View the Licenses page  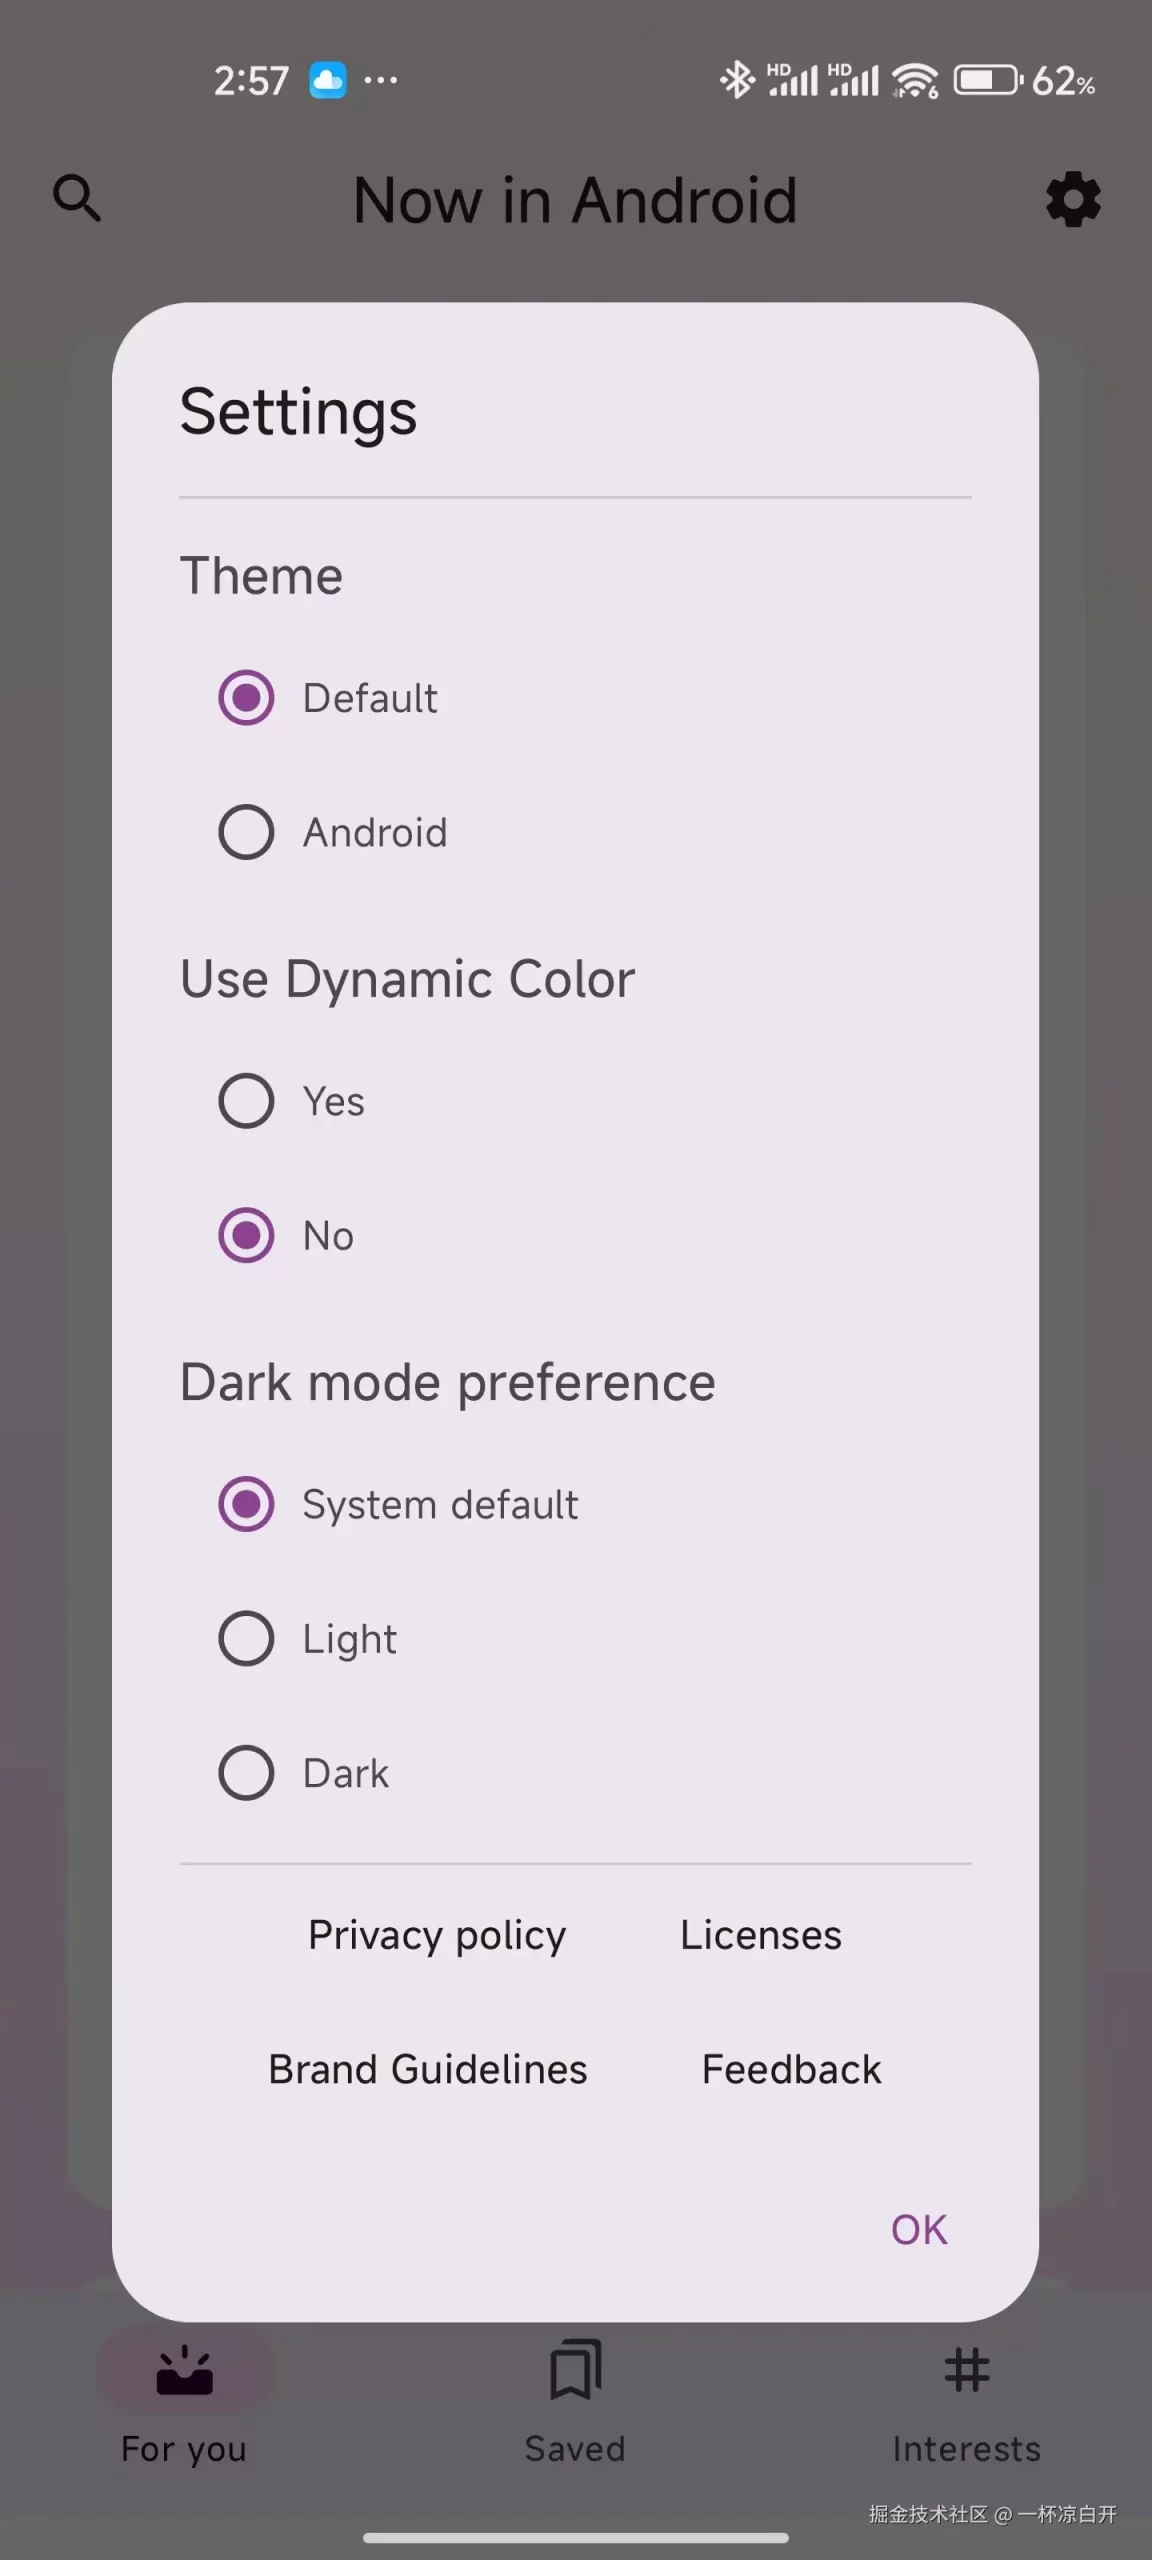tap(761, 1935)
